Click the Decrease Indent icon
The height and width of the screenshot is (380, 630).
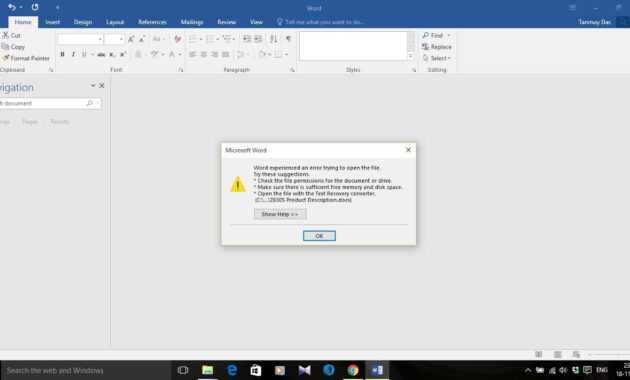pyautogui.click(x=247, y=39)
